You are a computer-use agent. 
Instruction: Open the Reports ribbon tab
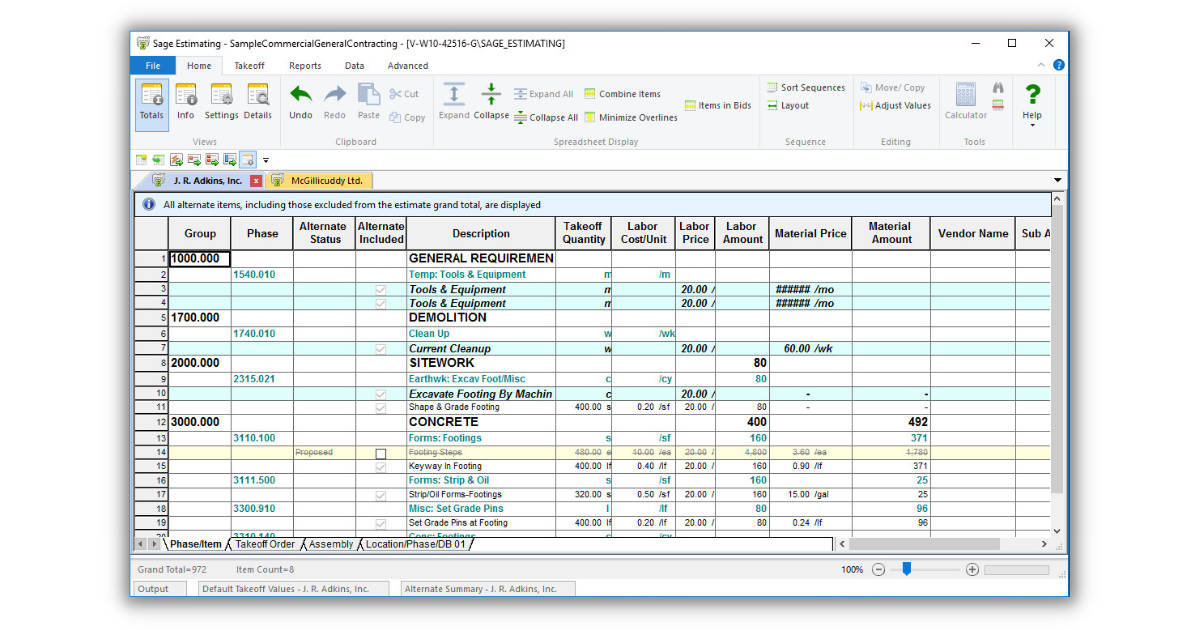[x=305, y=65]
